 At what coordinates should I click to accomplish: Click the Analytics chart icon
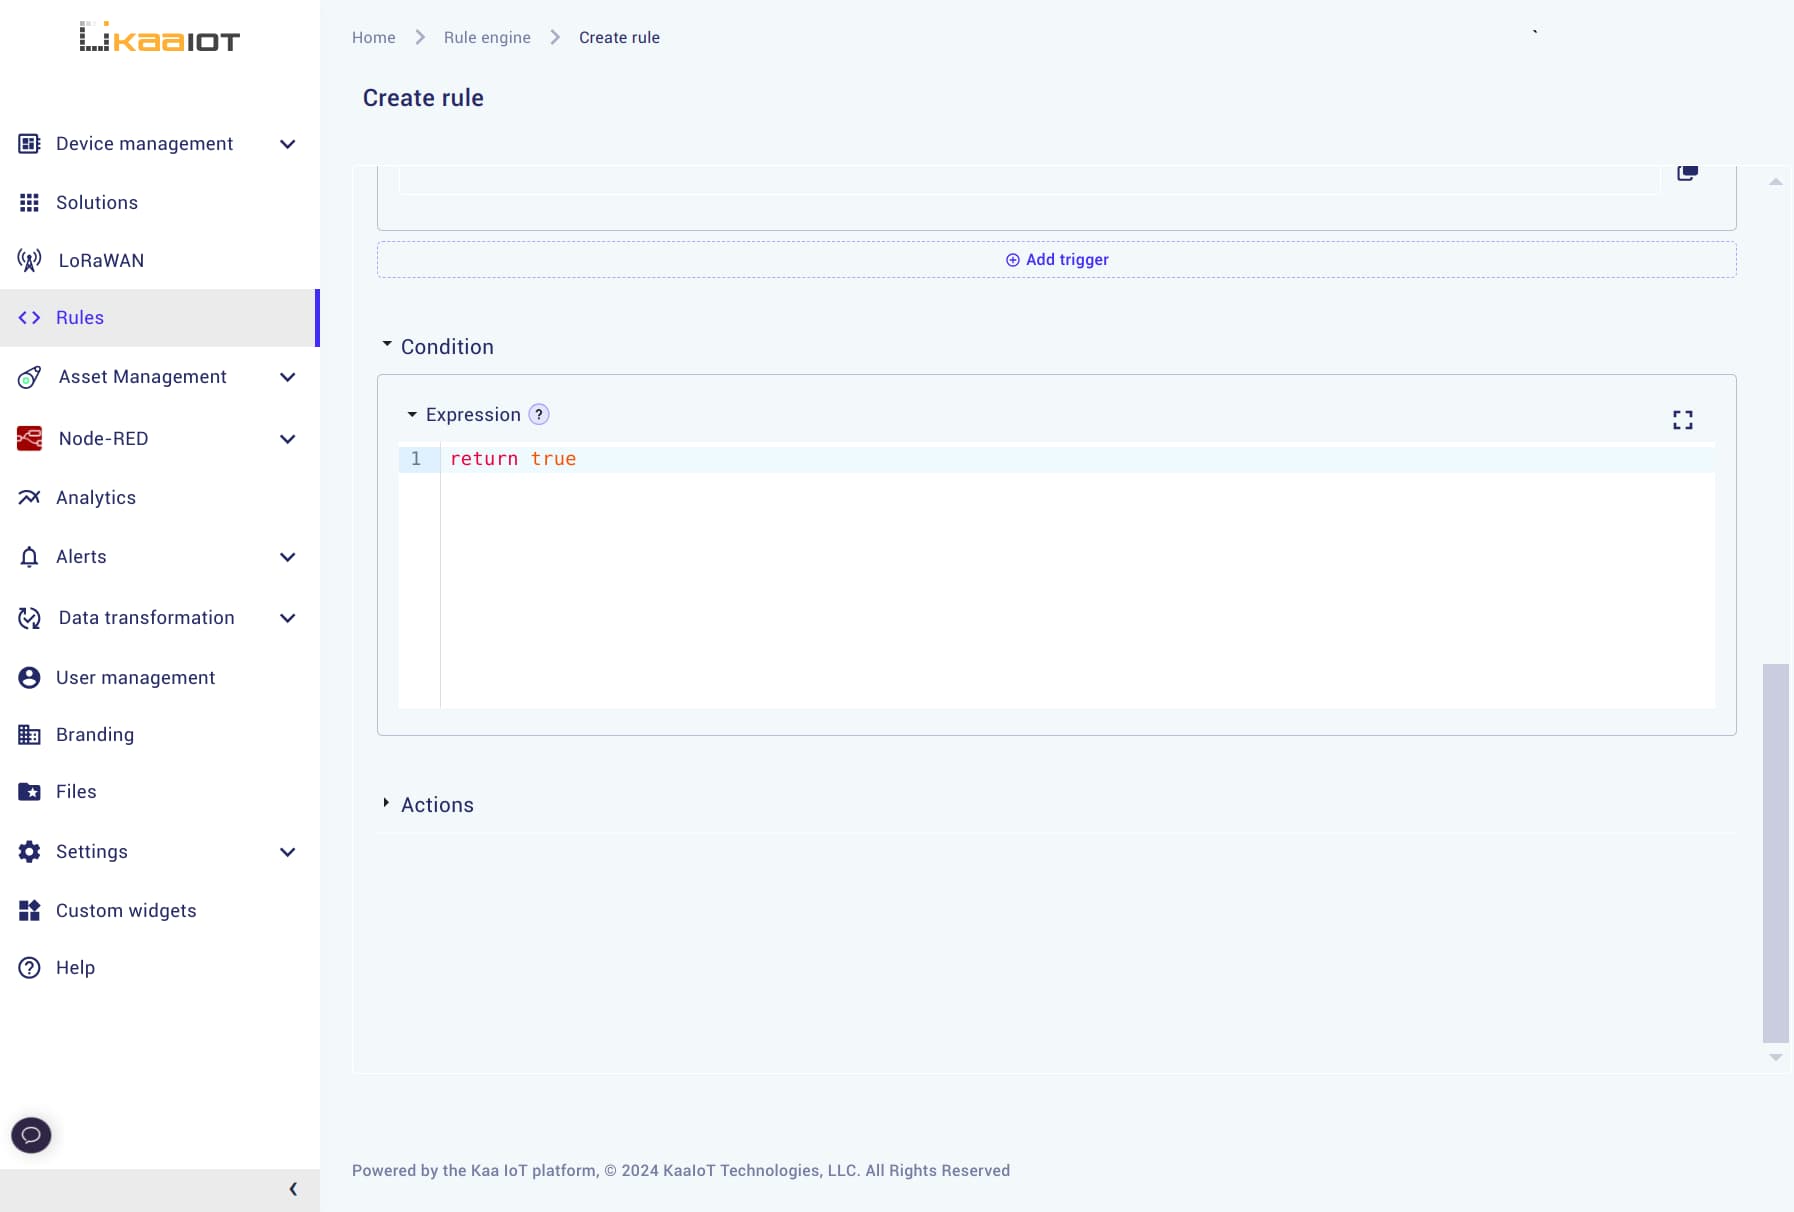coord(29,498)
